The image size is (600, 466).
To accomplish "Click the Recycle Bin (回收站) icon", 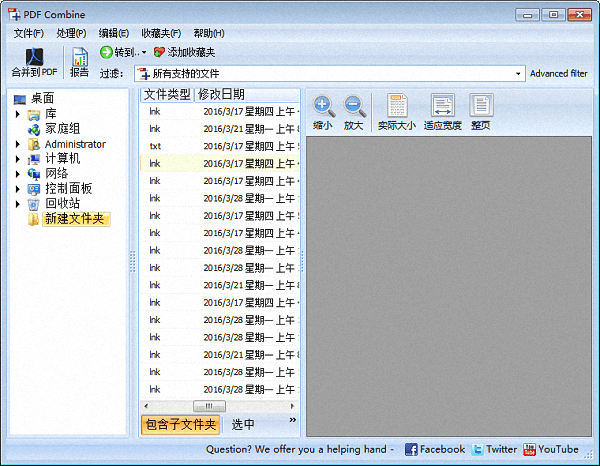I will click(x=34, y=204).
